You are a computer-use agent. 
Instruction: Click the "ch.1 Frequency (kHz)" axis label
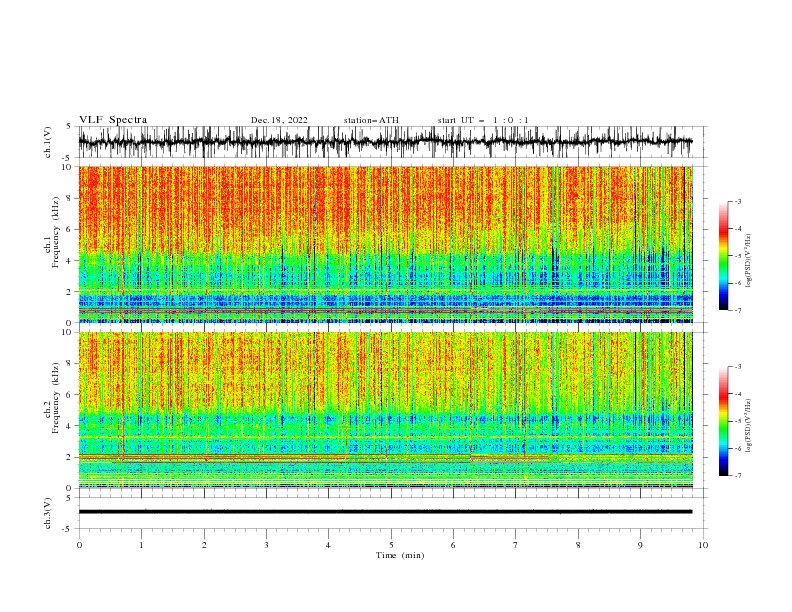(52, 231)
